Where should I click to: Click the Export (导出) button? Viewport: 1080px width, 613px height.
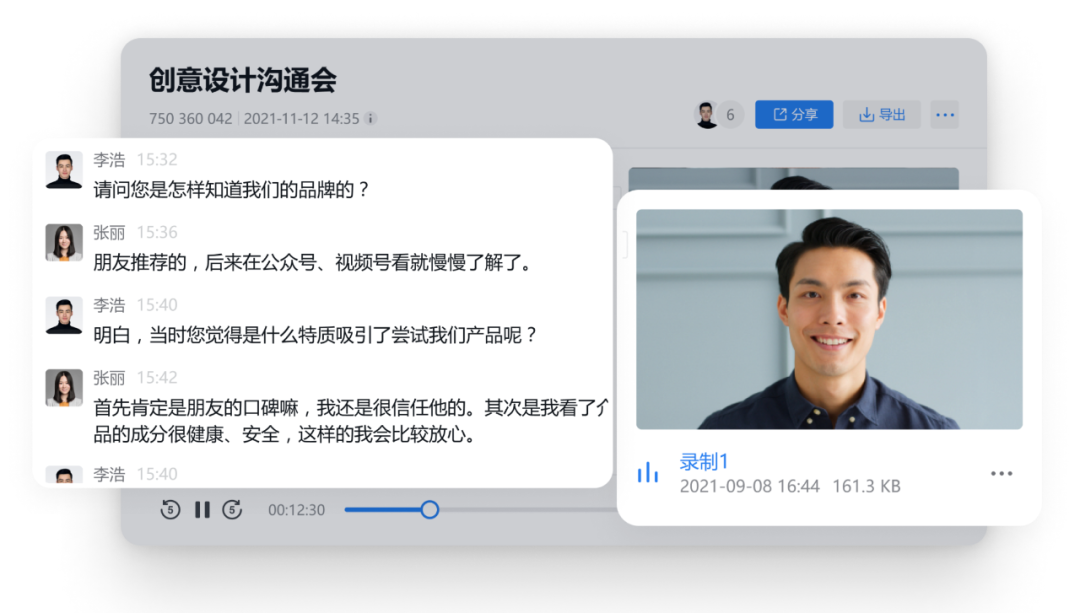881,115
